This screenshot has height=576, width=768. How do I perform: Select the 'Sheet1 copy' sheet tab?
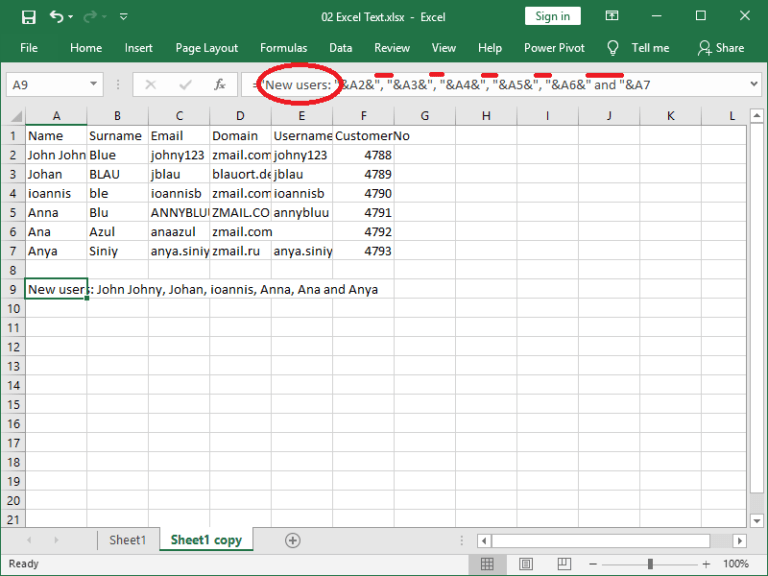click(206, 540)
